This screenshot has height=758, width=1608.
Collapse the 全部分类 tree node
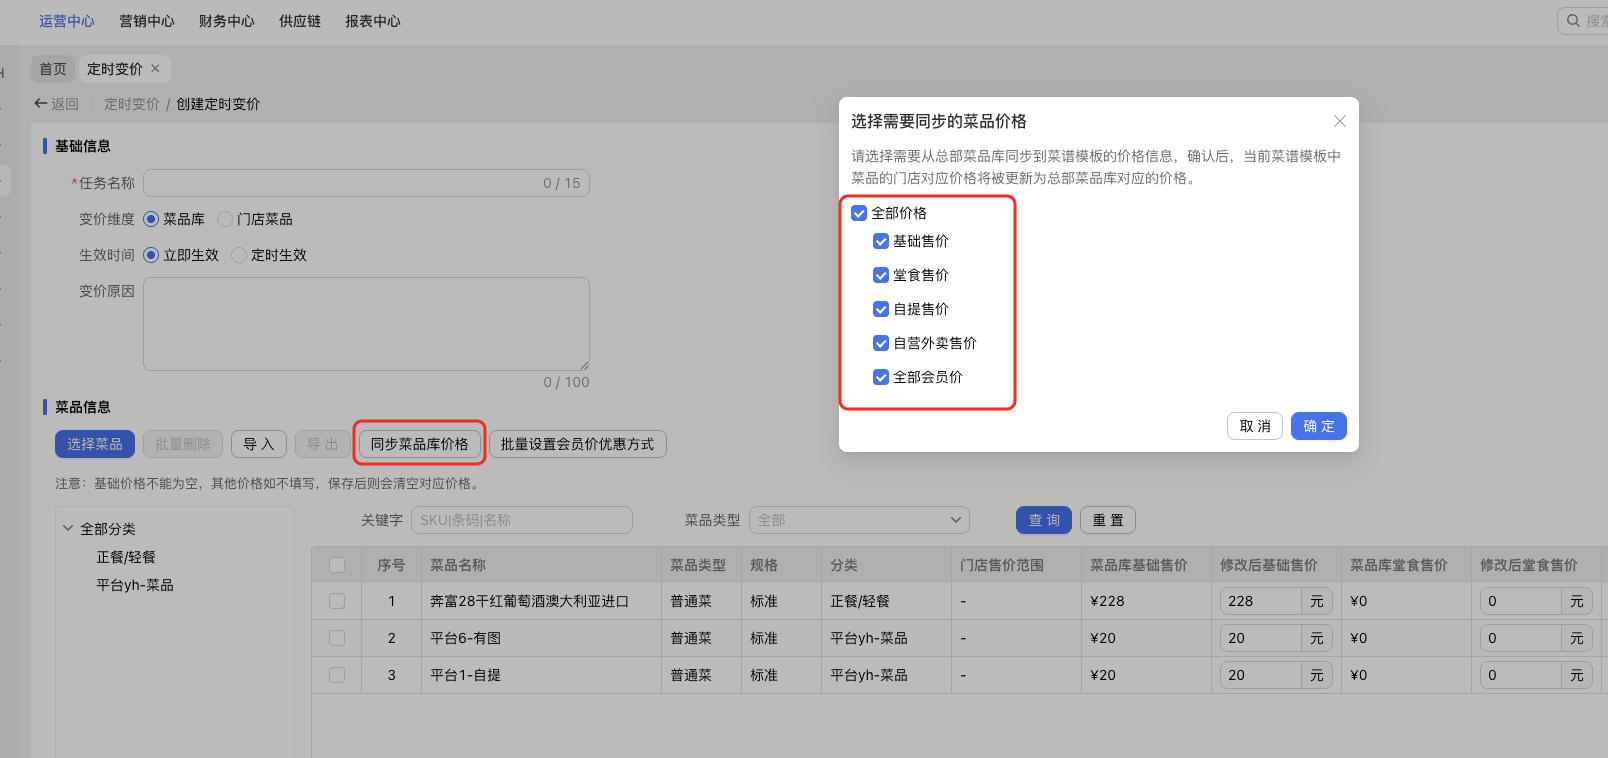(x=68, y=528)
